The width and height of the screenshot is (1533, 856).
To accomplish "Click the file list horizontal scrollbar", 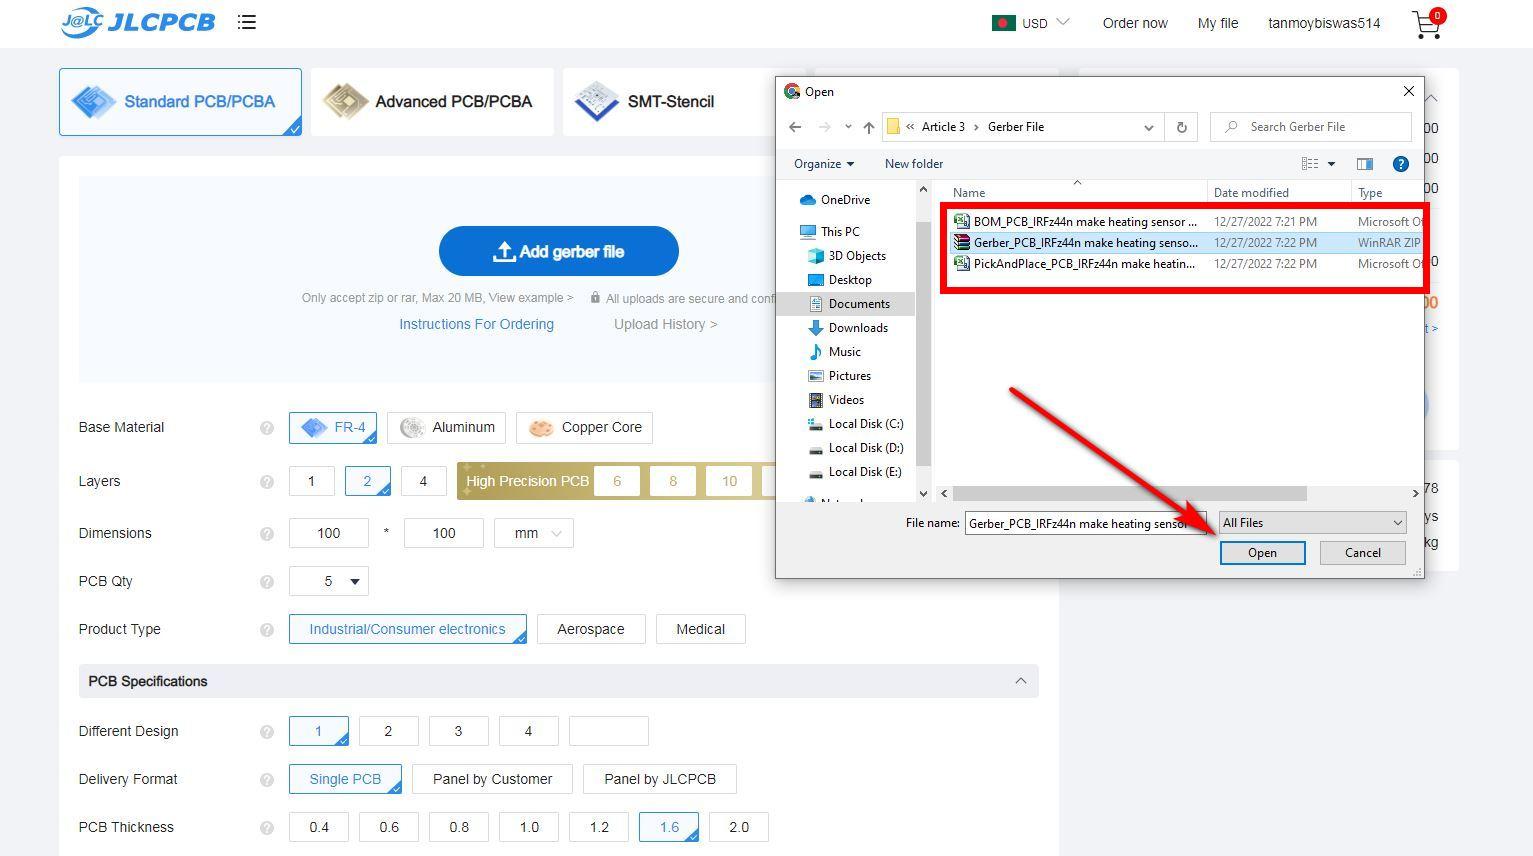I will point(1130,494).
